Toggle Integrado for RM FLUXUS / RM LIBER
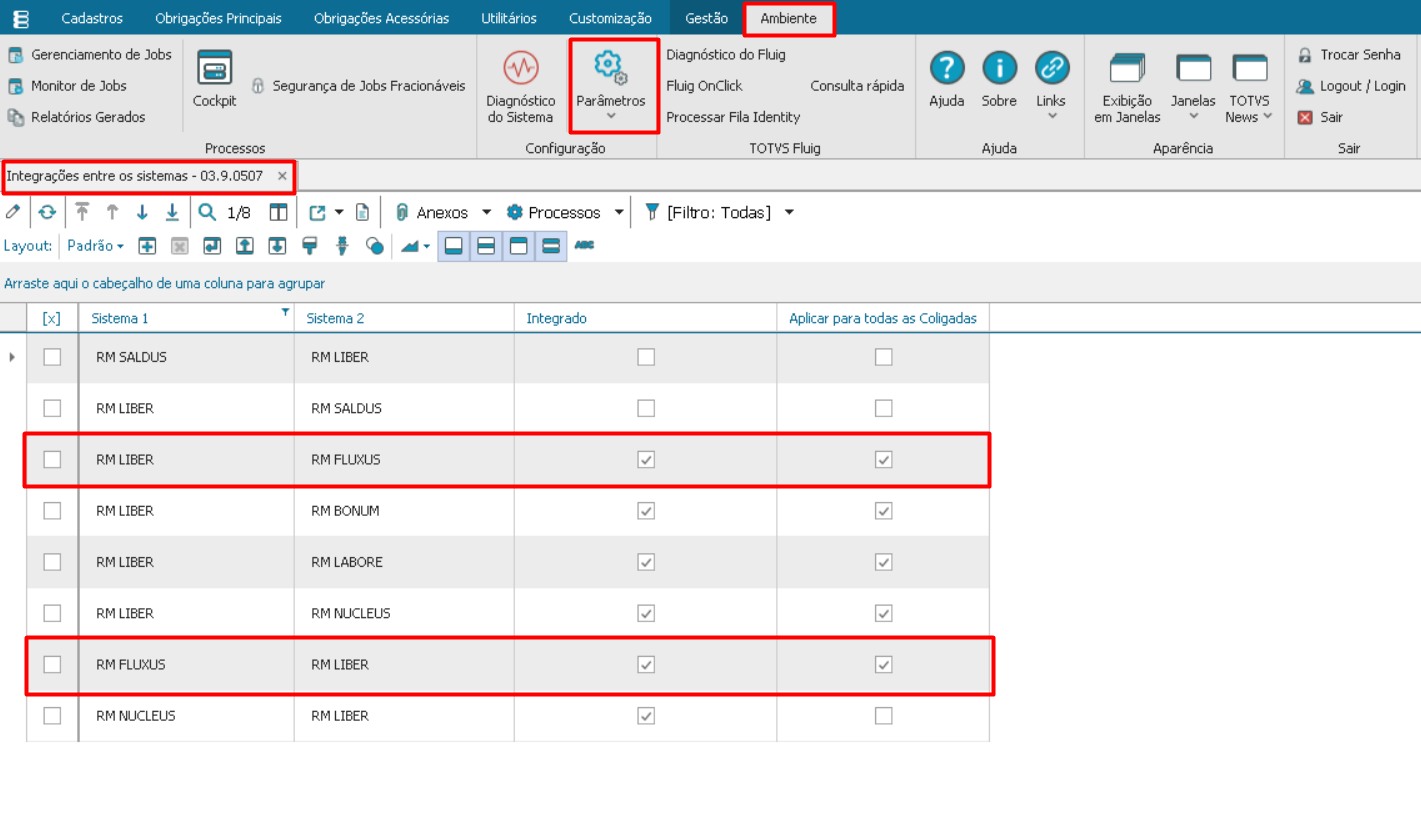The image size is (1421, 816). tap(646, 665)
